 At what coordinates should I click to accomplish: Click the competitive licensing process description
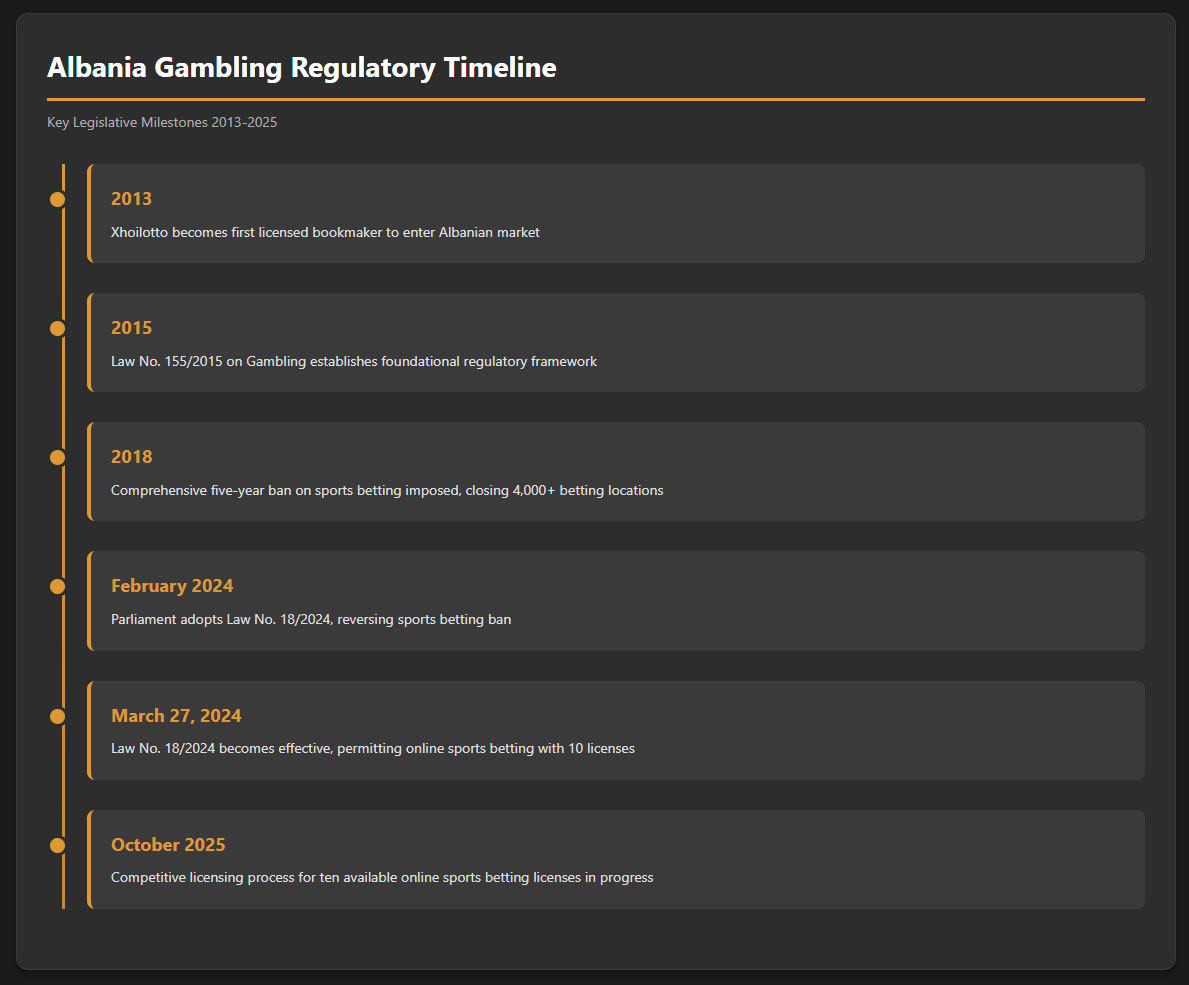click(382, 877)
